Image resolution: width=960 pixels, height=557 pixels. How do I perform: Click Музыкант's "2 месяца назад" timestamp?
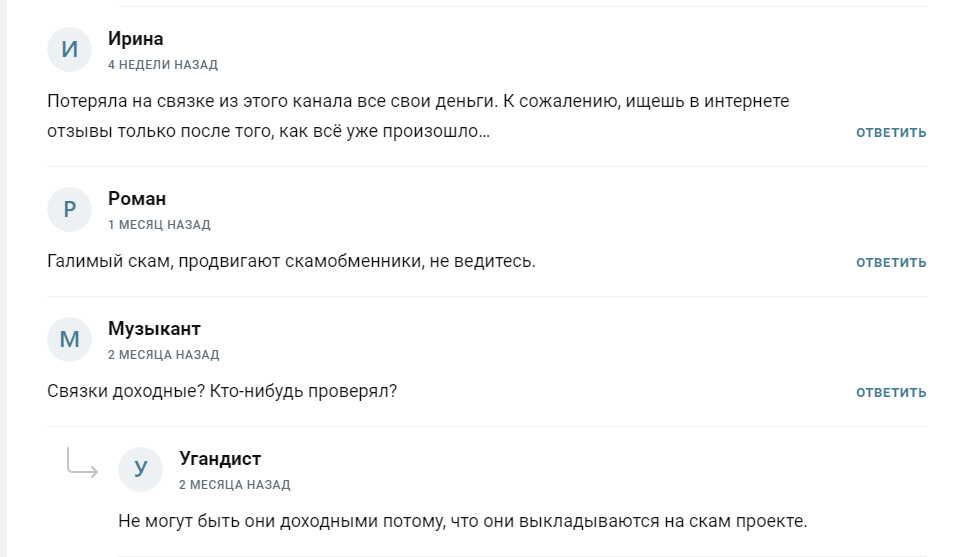tap(163, 355)
